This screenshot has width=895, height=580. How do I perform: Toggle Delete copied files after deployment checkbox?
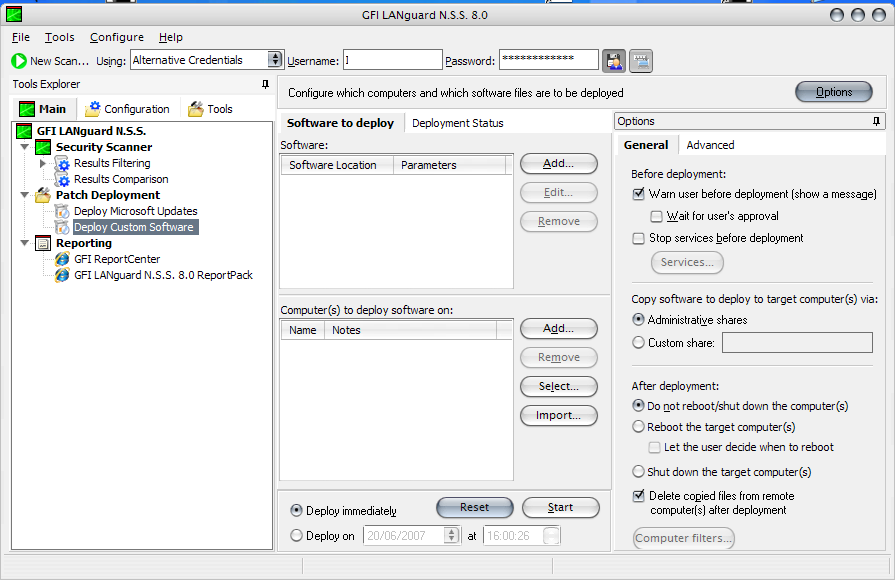click(639, 496)
